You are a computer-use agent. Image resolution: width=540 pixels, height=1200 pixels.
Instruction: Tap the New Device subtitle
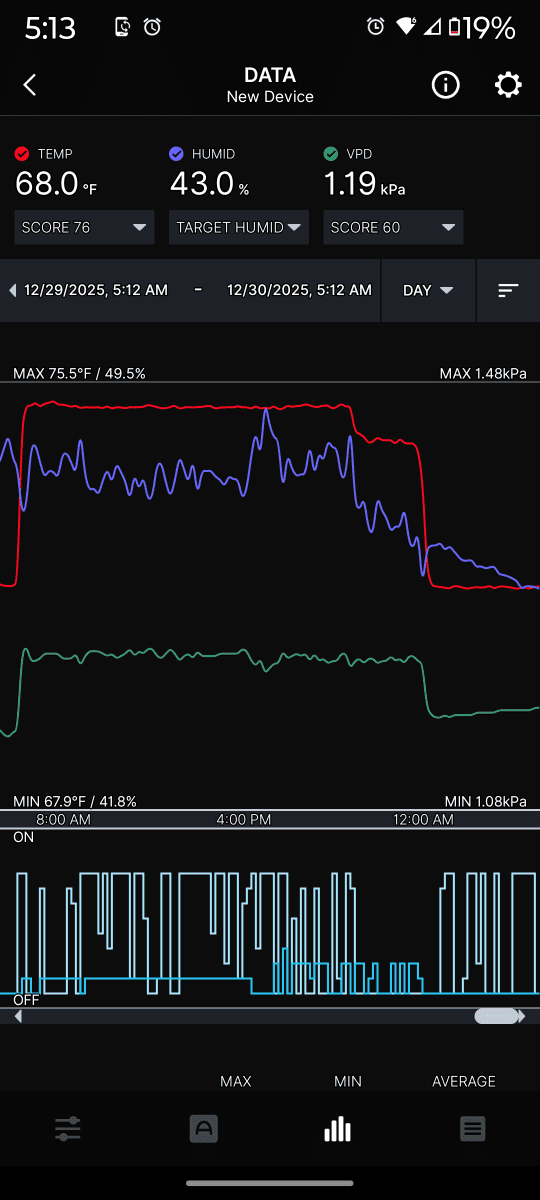[270, 97]
